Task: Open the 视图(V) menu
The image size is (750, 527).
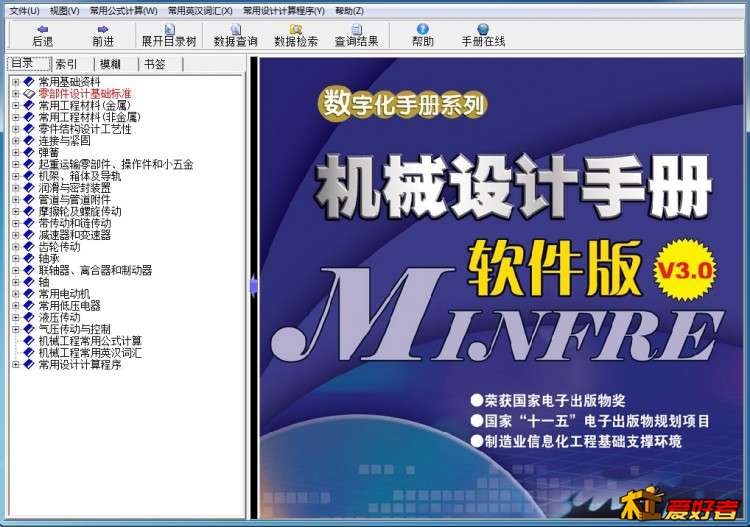Action: click(65, 11)
